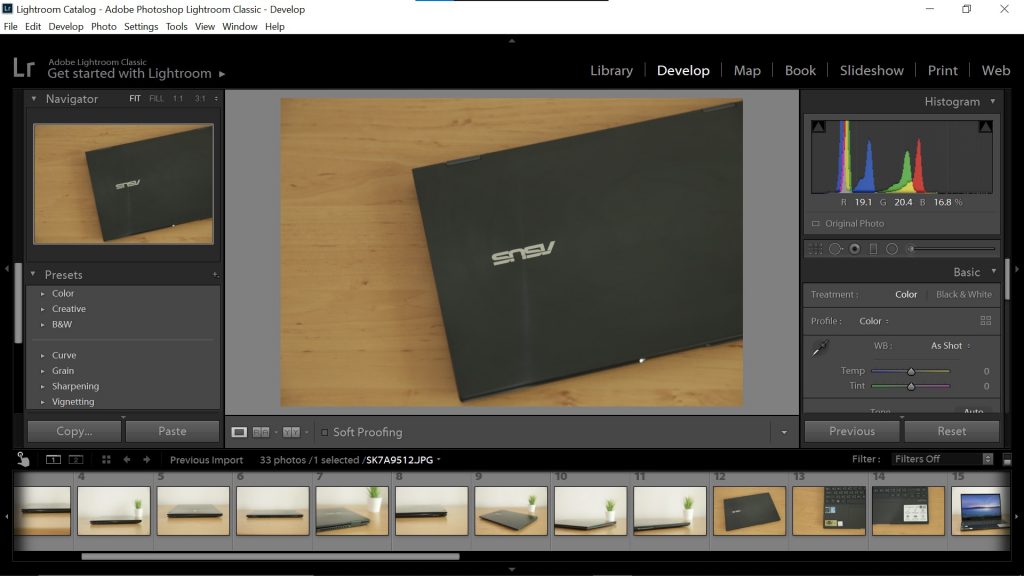Select filmstrip thumbnail number 13
1024x576 pixels.
[829, 511]
